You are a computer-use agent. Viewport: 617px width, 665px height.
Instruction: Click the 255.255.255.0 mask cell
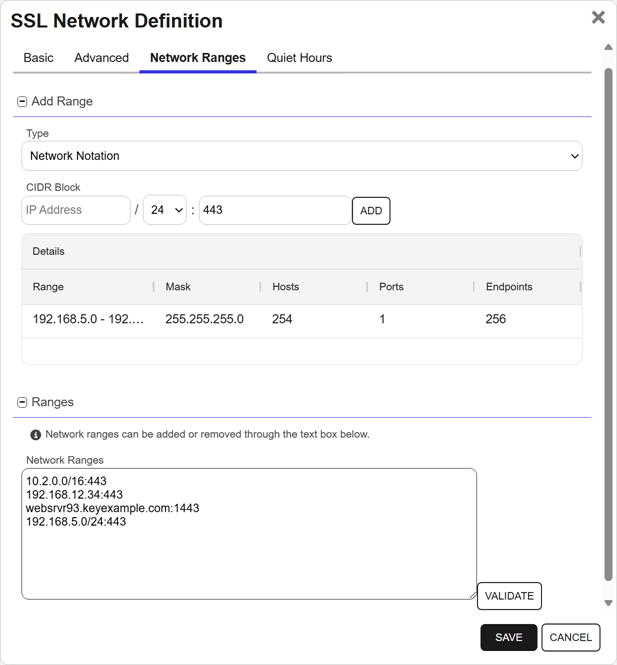(204, 319)
